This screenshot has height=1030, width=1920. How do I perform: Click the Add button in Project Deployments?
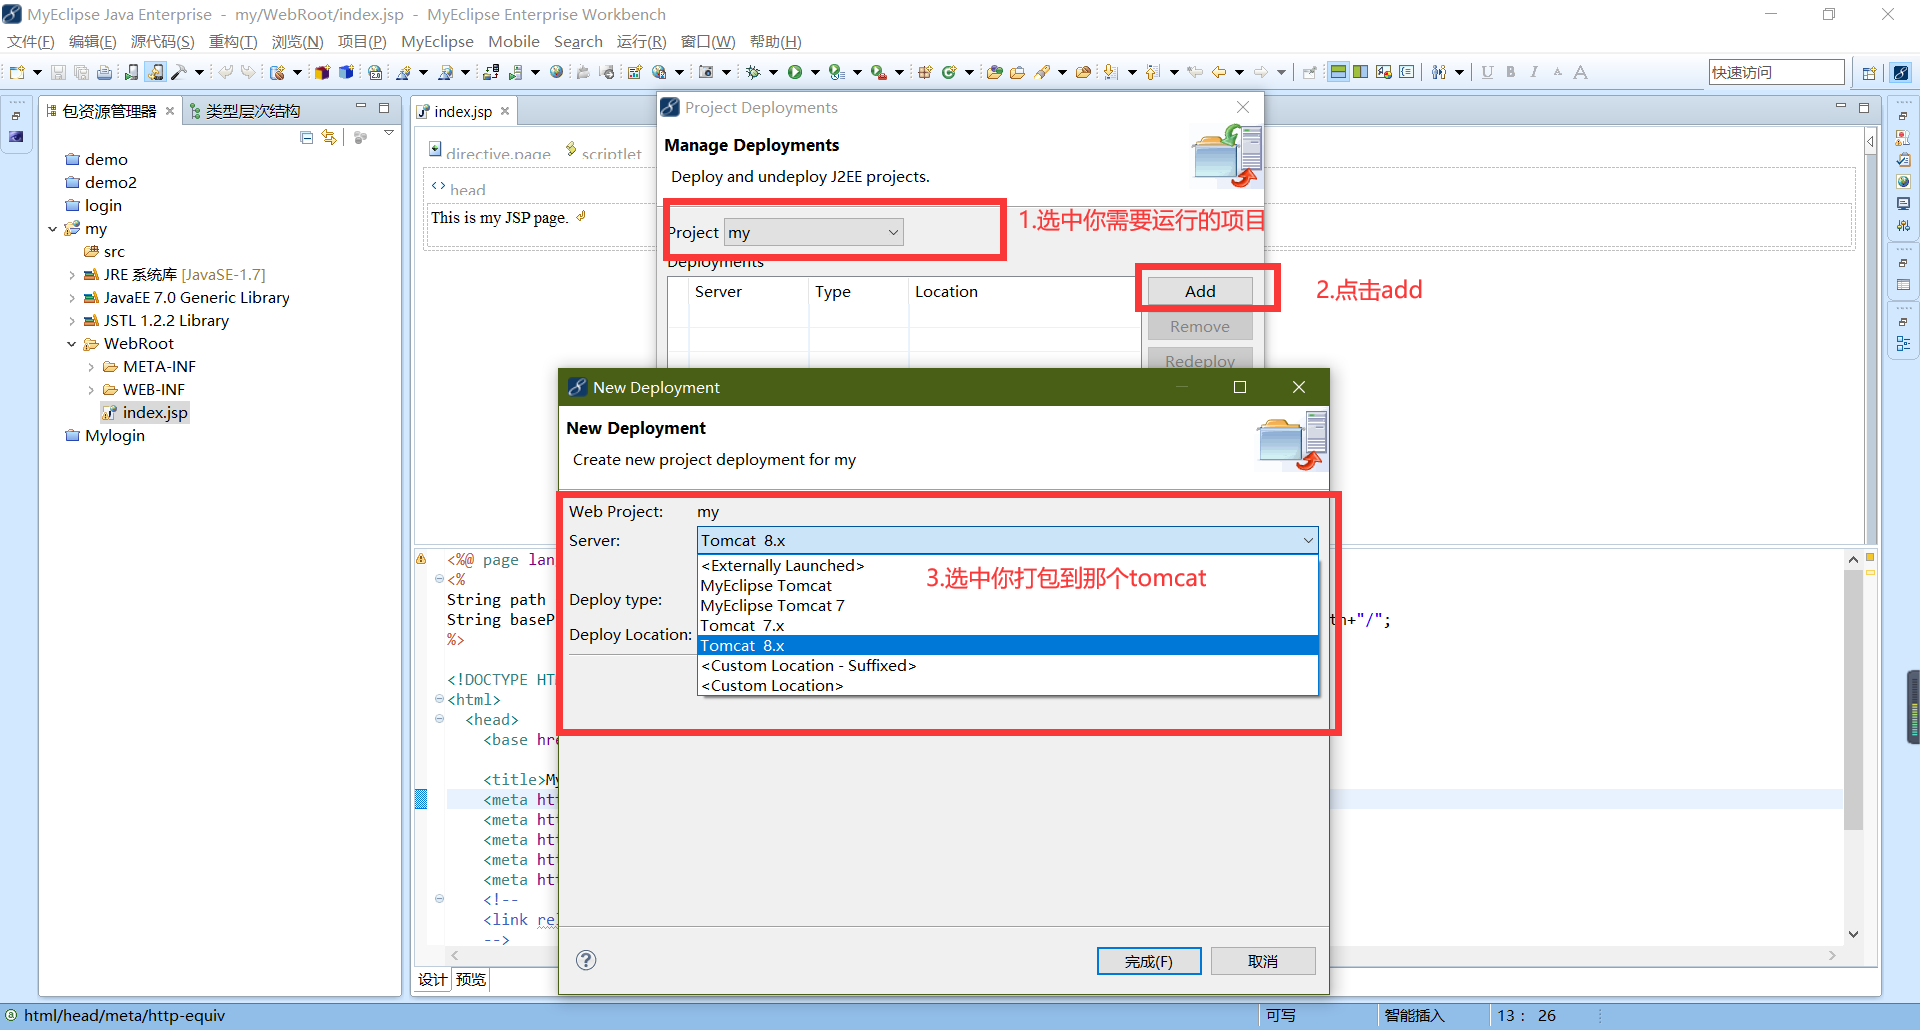coord(1200,291)
